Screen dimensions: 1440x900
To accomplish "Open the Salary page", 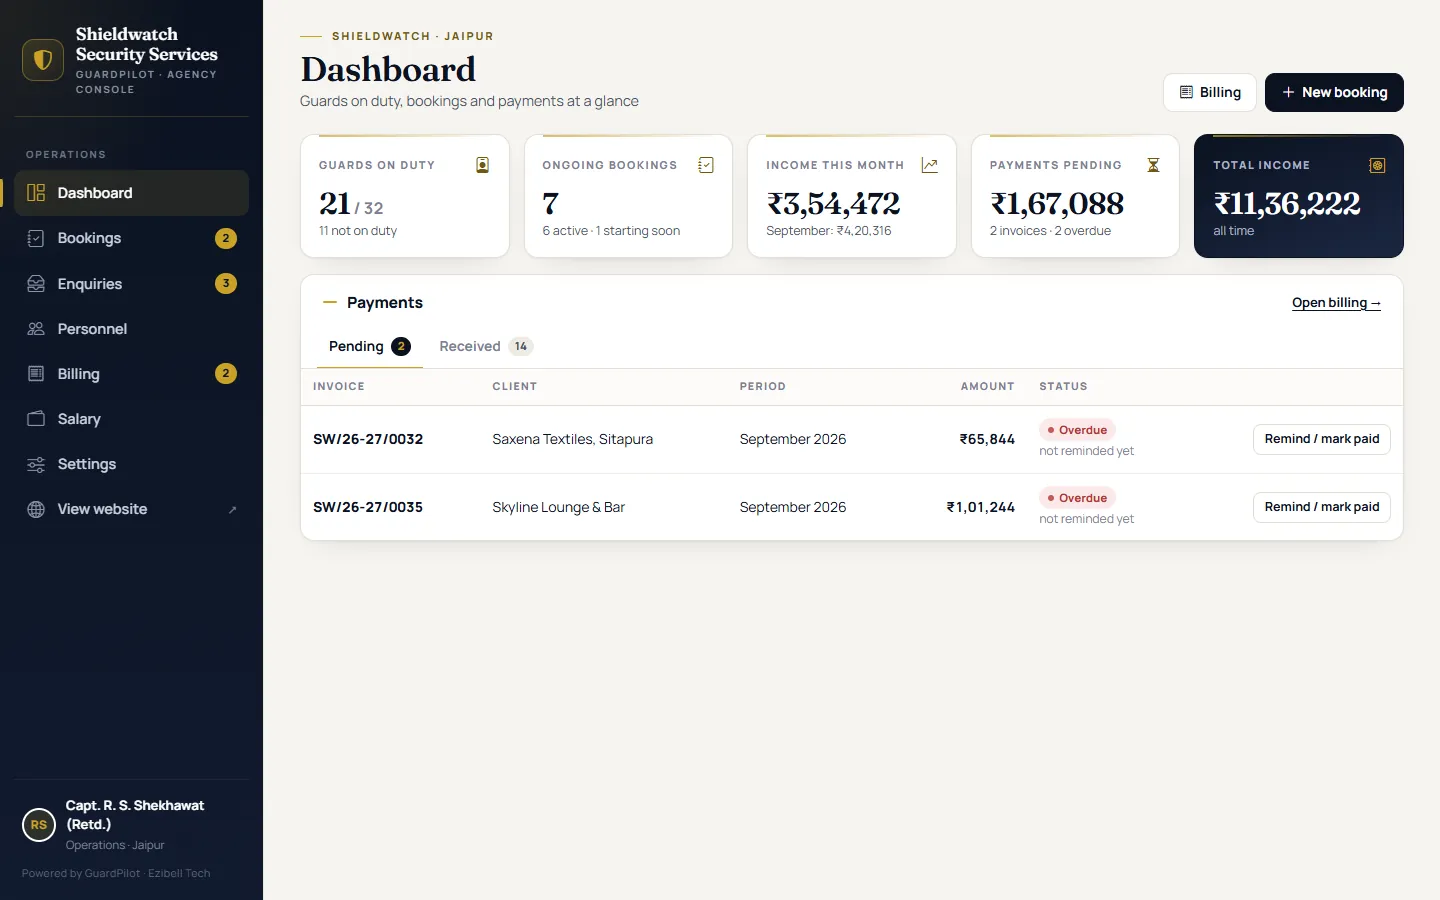I will coord(131,419).
